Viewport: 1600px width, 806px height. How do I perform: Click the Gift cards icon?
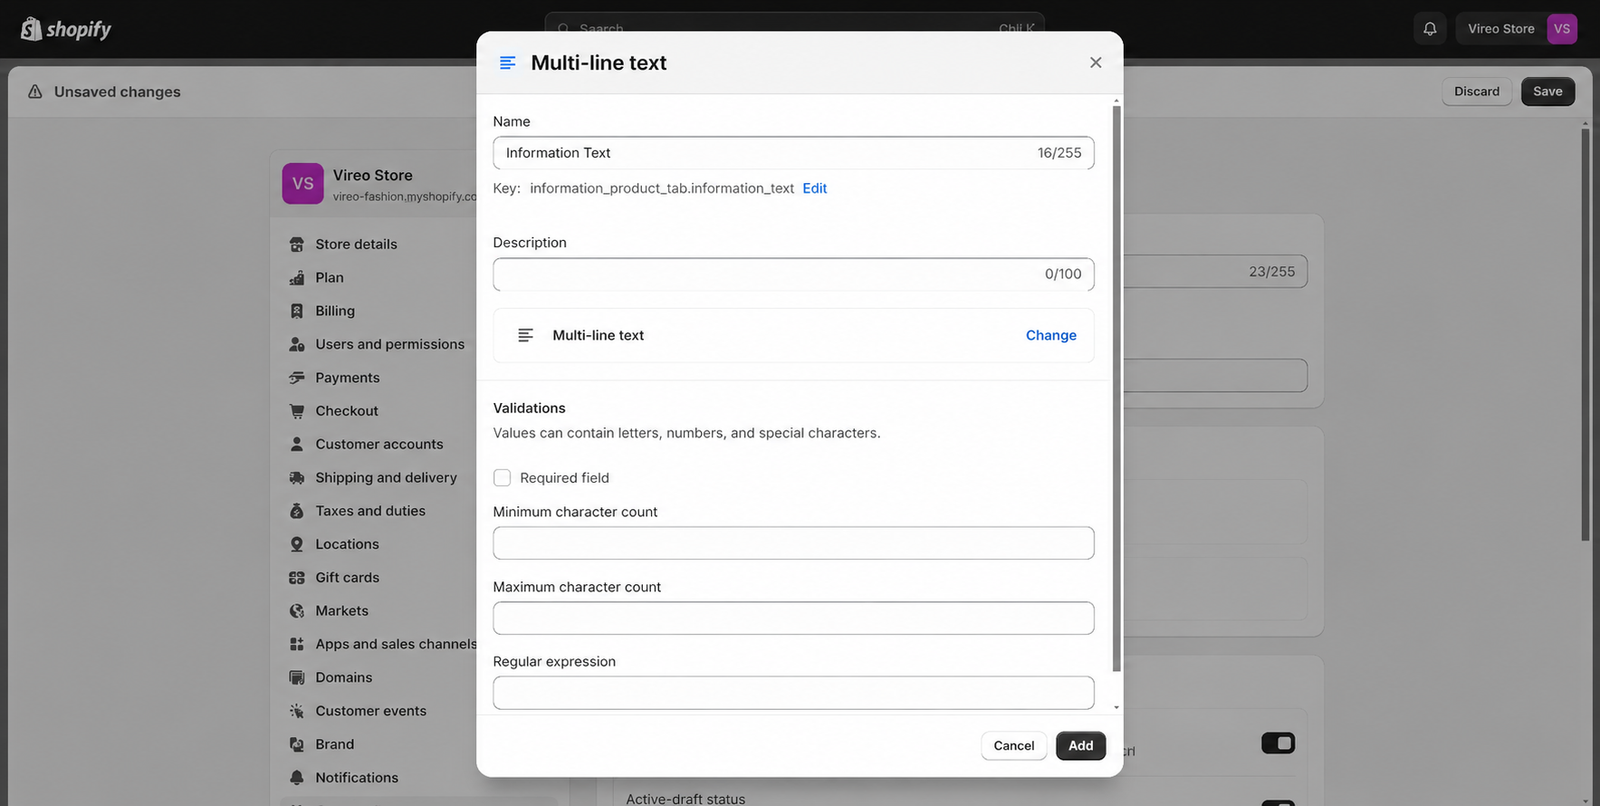click(x=297, y=578)
